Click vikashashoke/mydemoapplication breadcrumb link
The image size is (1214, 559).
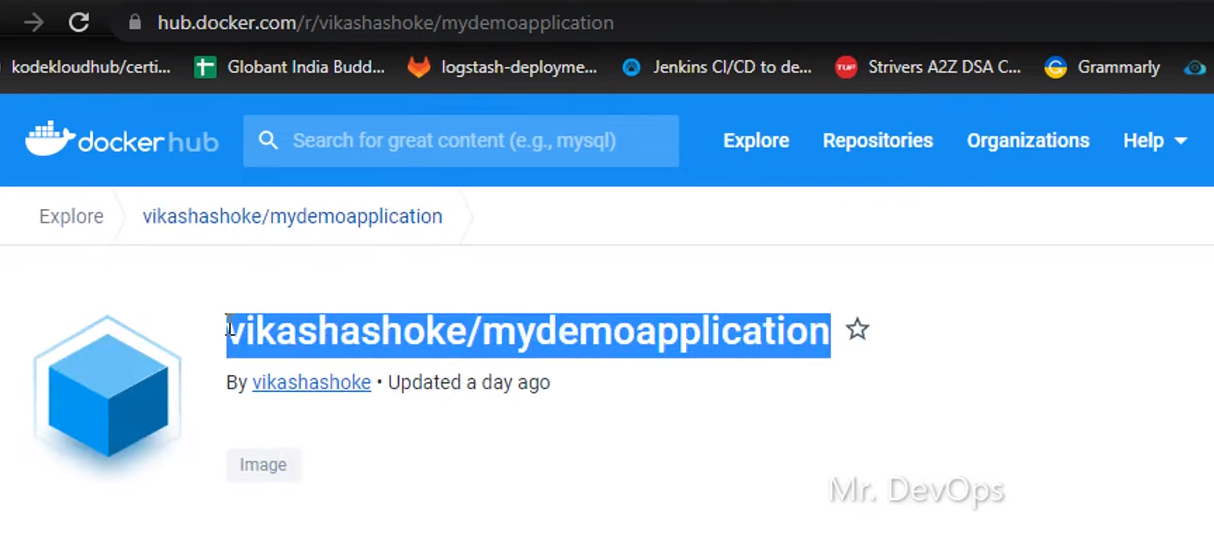click(x=292, y=216)
